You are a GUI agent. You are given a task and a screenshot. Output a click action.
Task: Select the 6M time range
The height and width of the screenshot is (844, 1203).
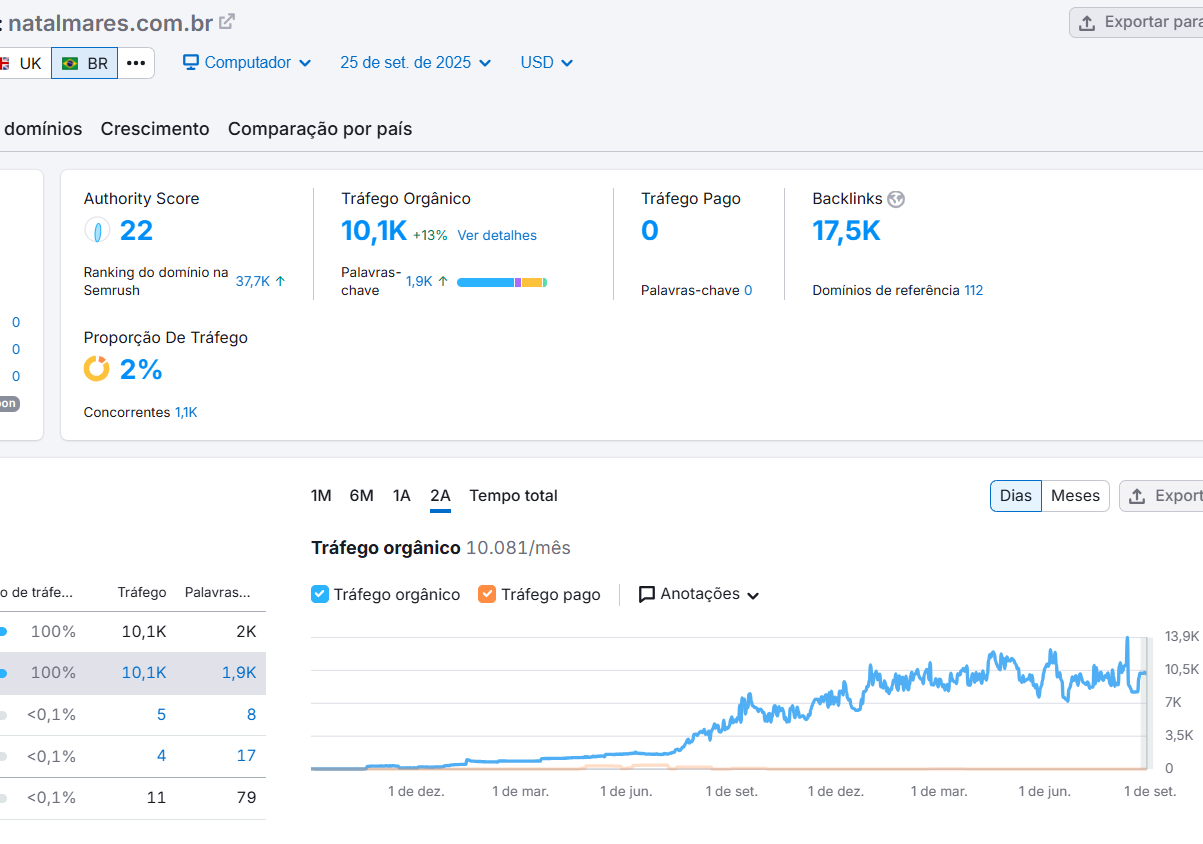[361, 496]
